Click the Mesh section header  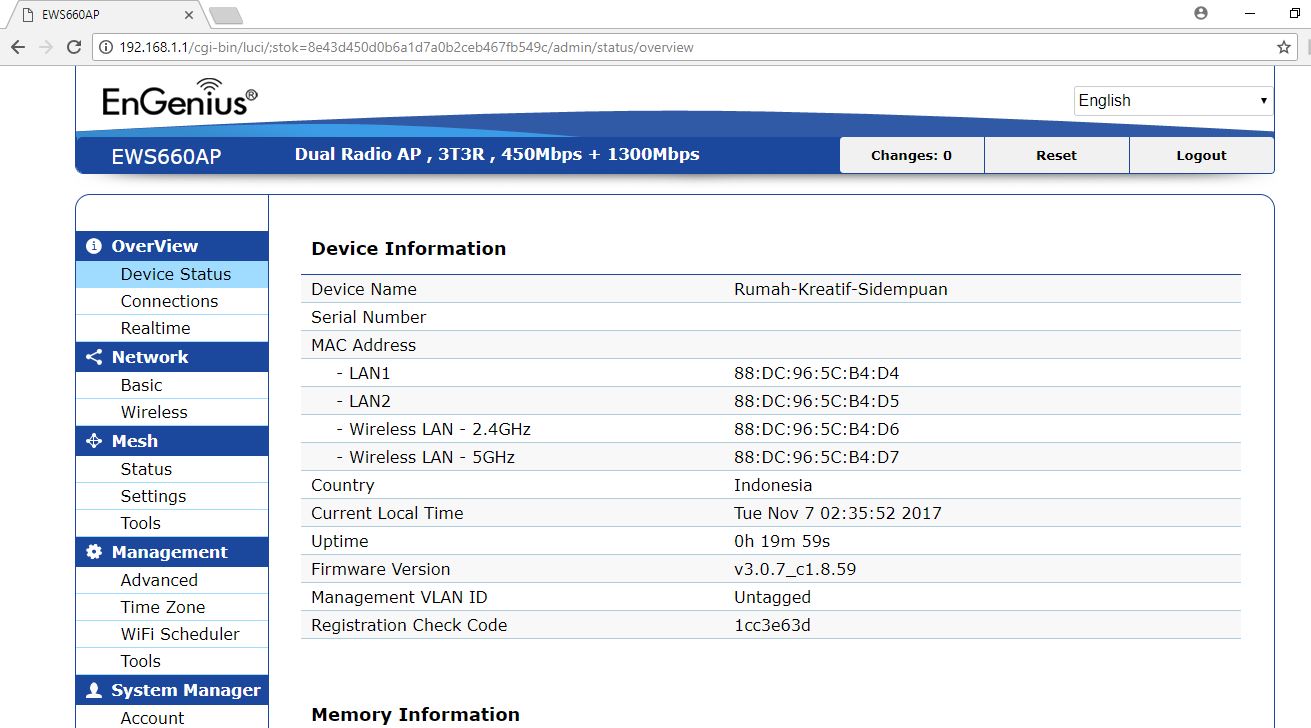point(172,441)
